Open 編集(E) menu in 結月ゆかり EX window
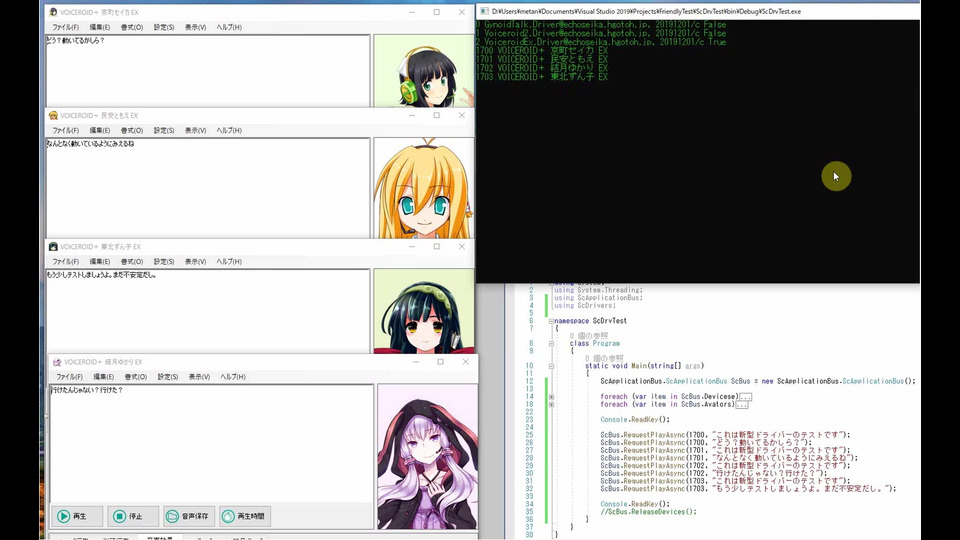 103,377
